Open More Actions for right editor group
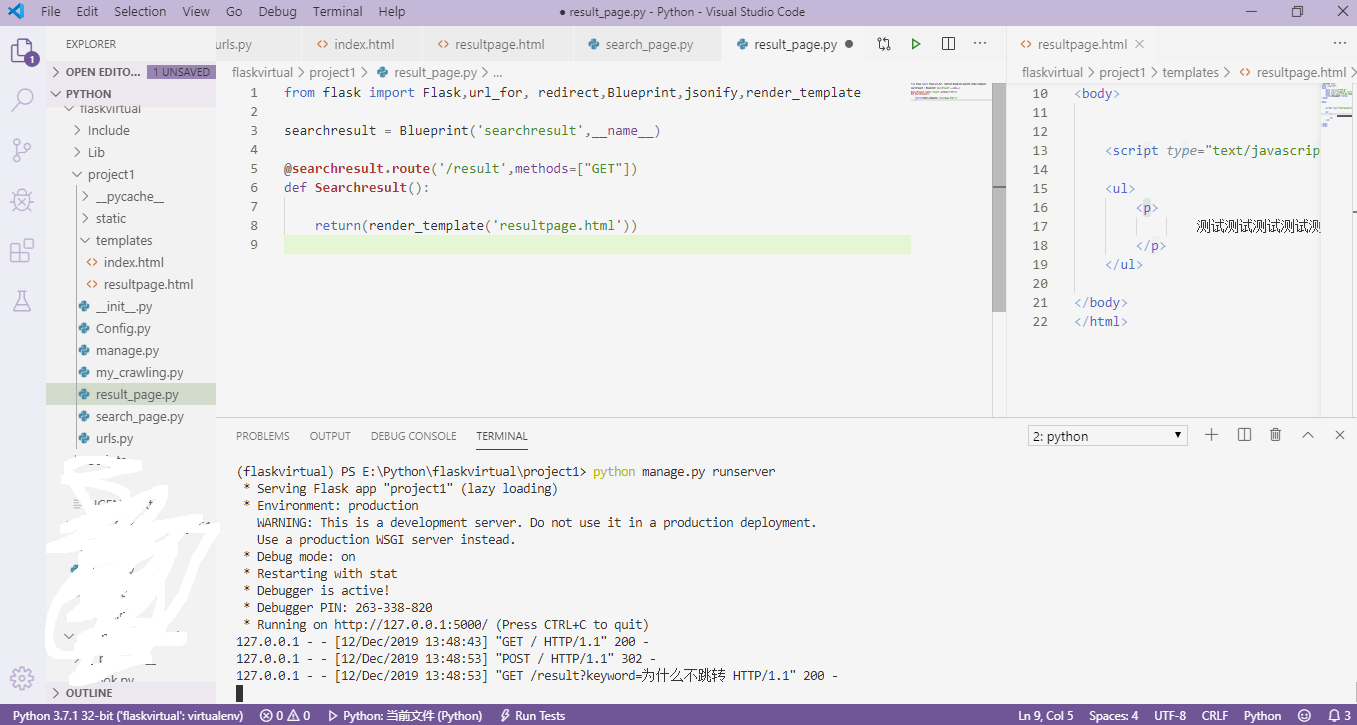 (1340, 44)
